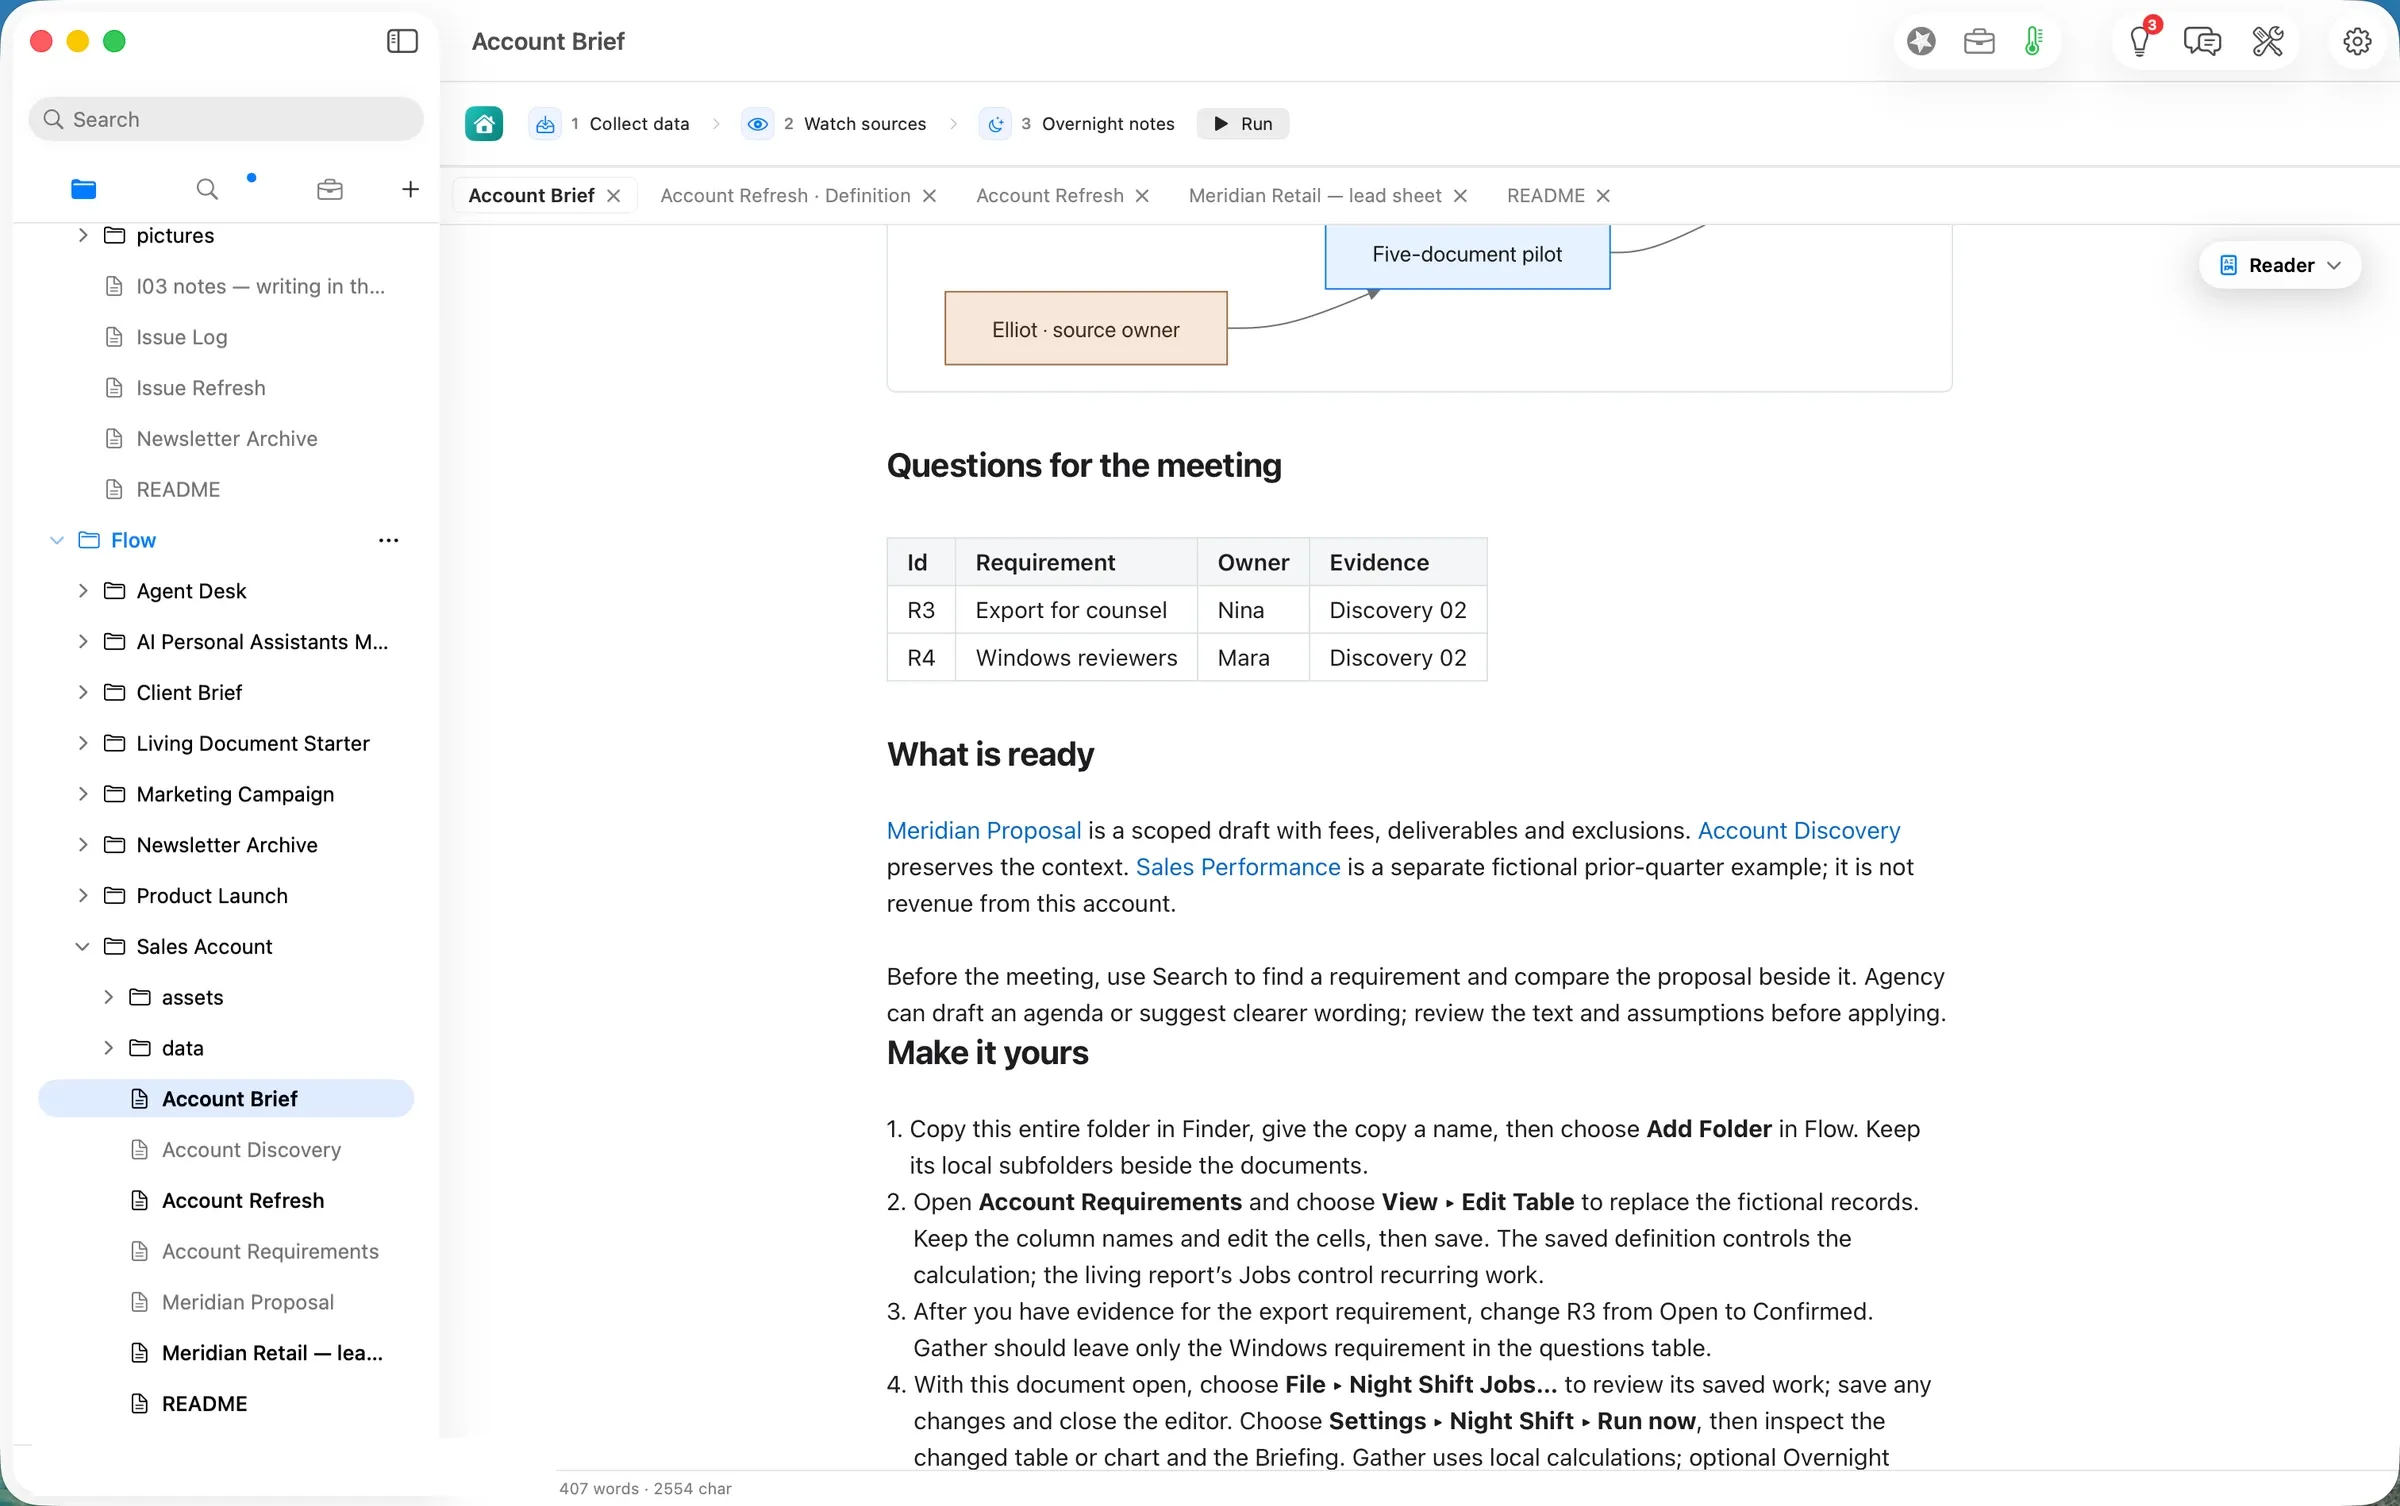Image resolution: width=2400 pixels, height=1506 pixels.
Task: Close the Account Refresh tab
Action: coord(1142,196)
